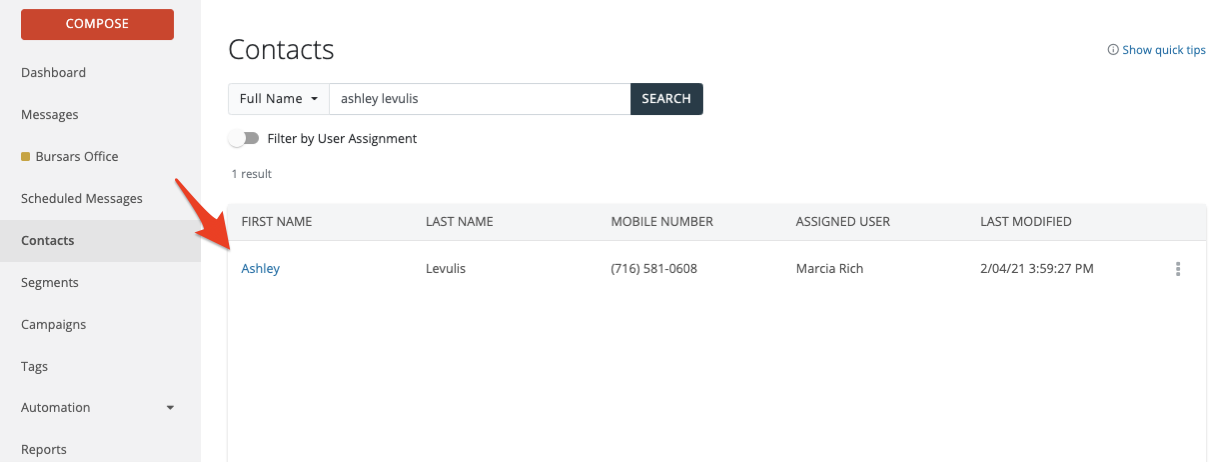1212x462 pixels.
Task: Sort by Last Modified column header
Action: (1025, 222)
